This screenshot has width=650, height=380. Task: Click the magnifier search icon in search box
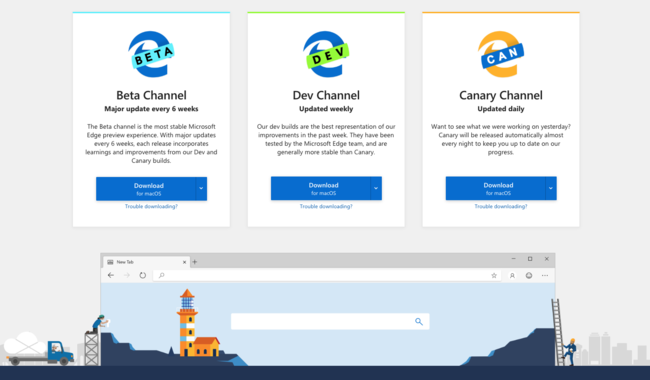(419, 321)
